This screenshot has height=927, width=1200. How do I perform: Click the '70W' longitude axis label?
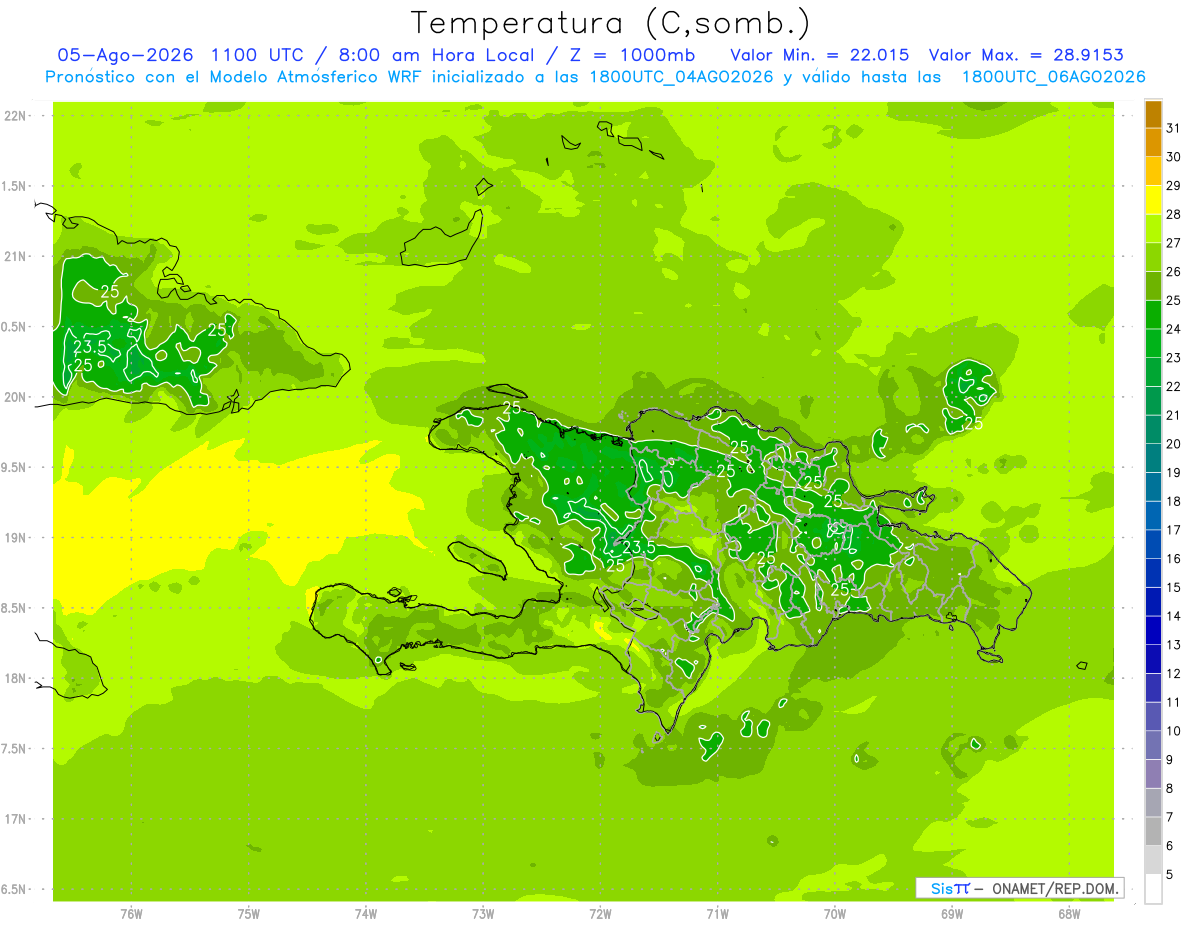(x=835, y=914)
